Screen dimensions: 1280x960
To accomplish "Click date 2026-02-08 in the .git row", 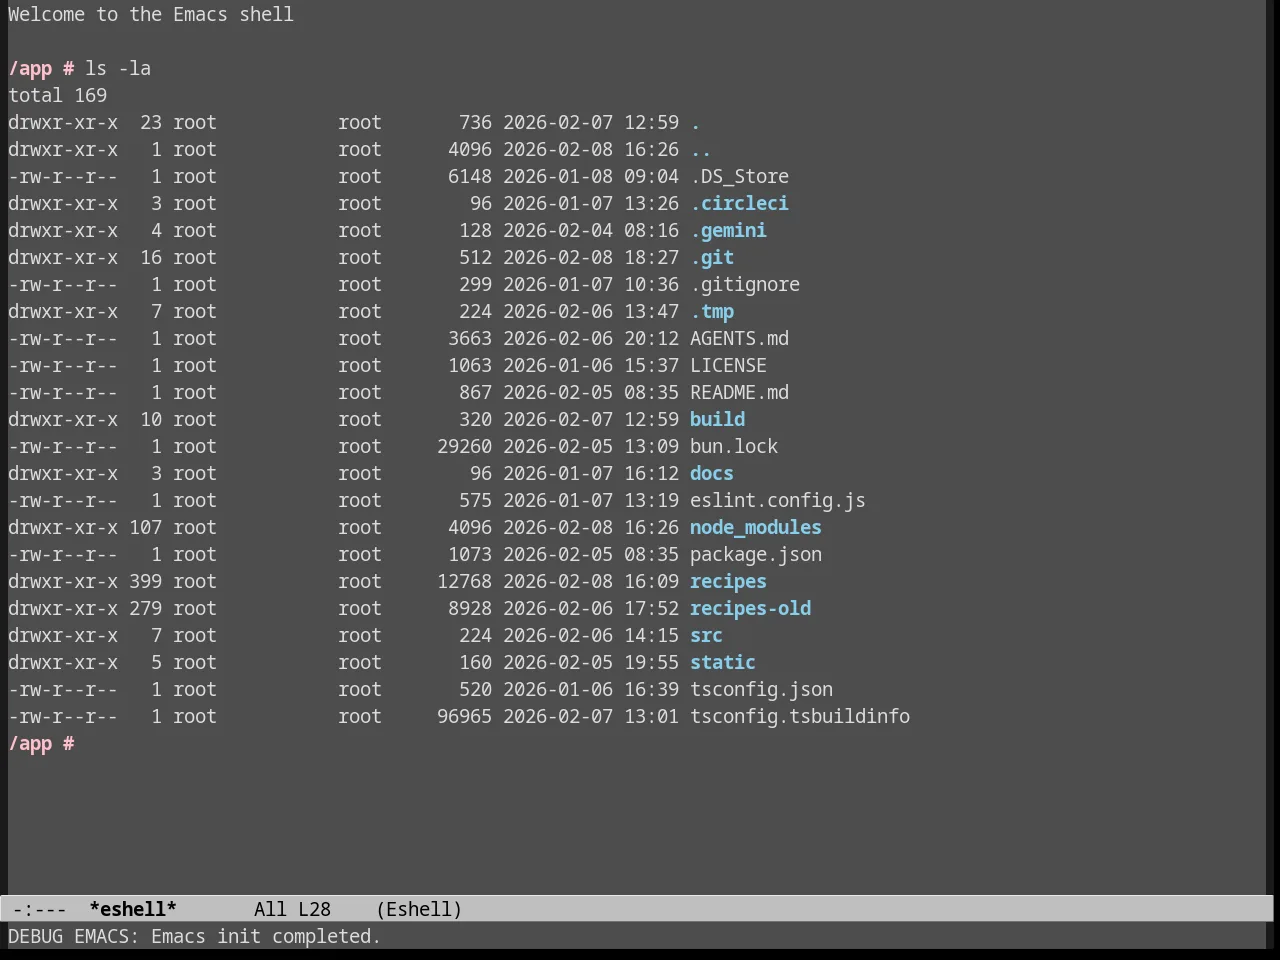I will tap(558, 257).
